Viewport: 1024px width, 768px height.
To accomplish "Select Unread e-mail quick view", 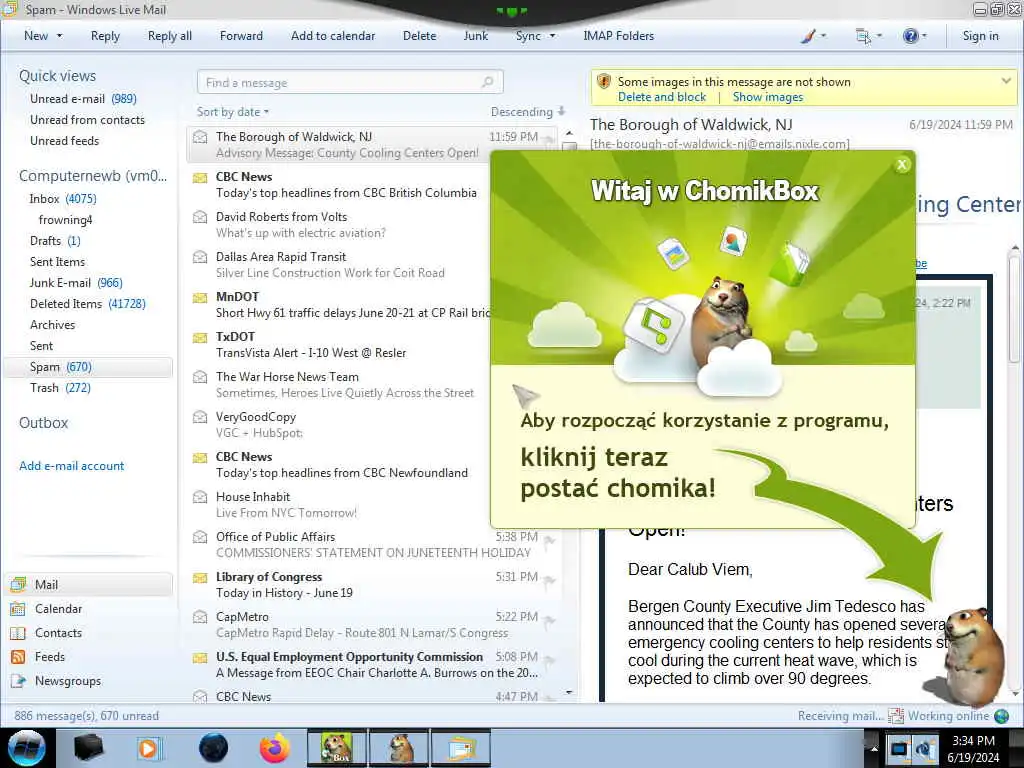I will (x=83, y=99).
